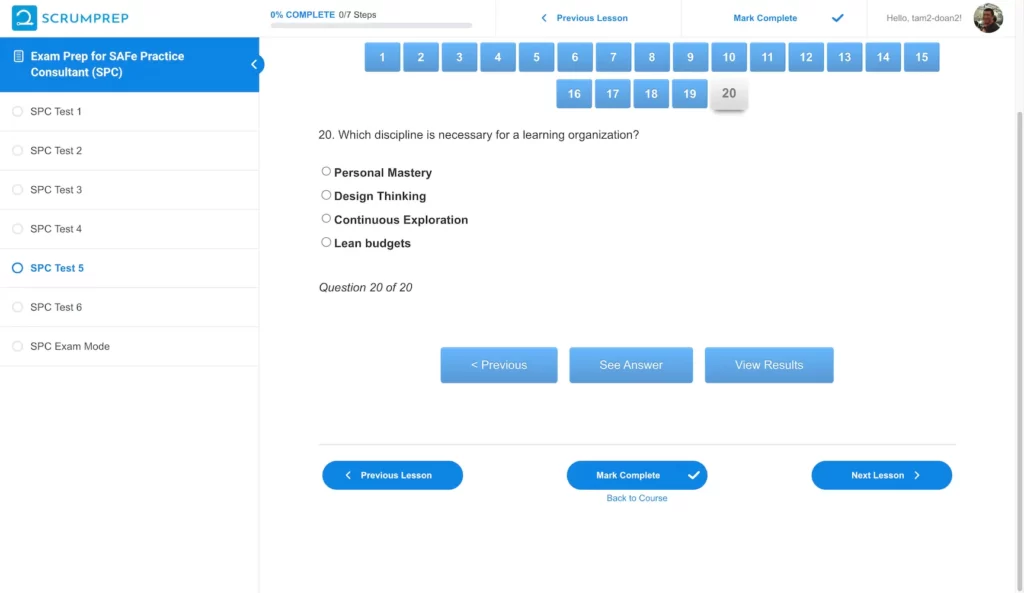
Task: Click the status circle beside SPC Exam Mode
Action: [17, 346]
